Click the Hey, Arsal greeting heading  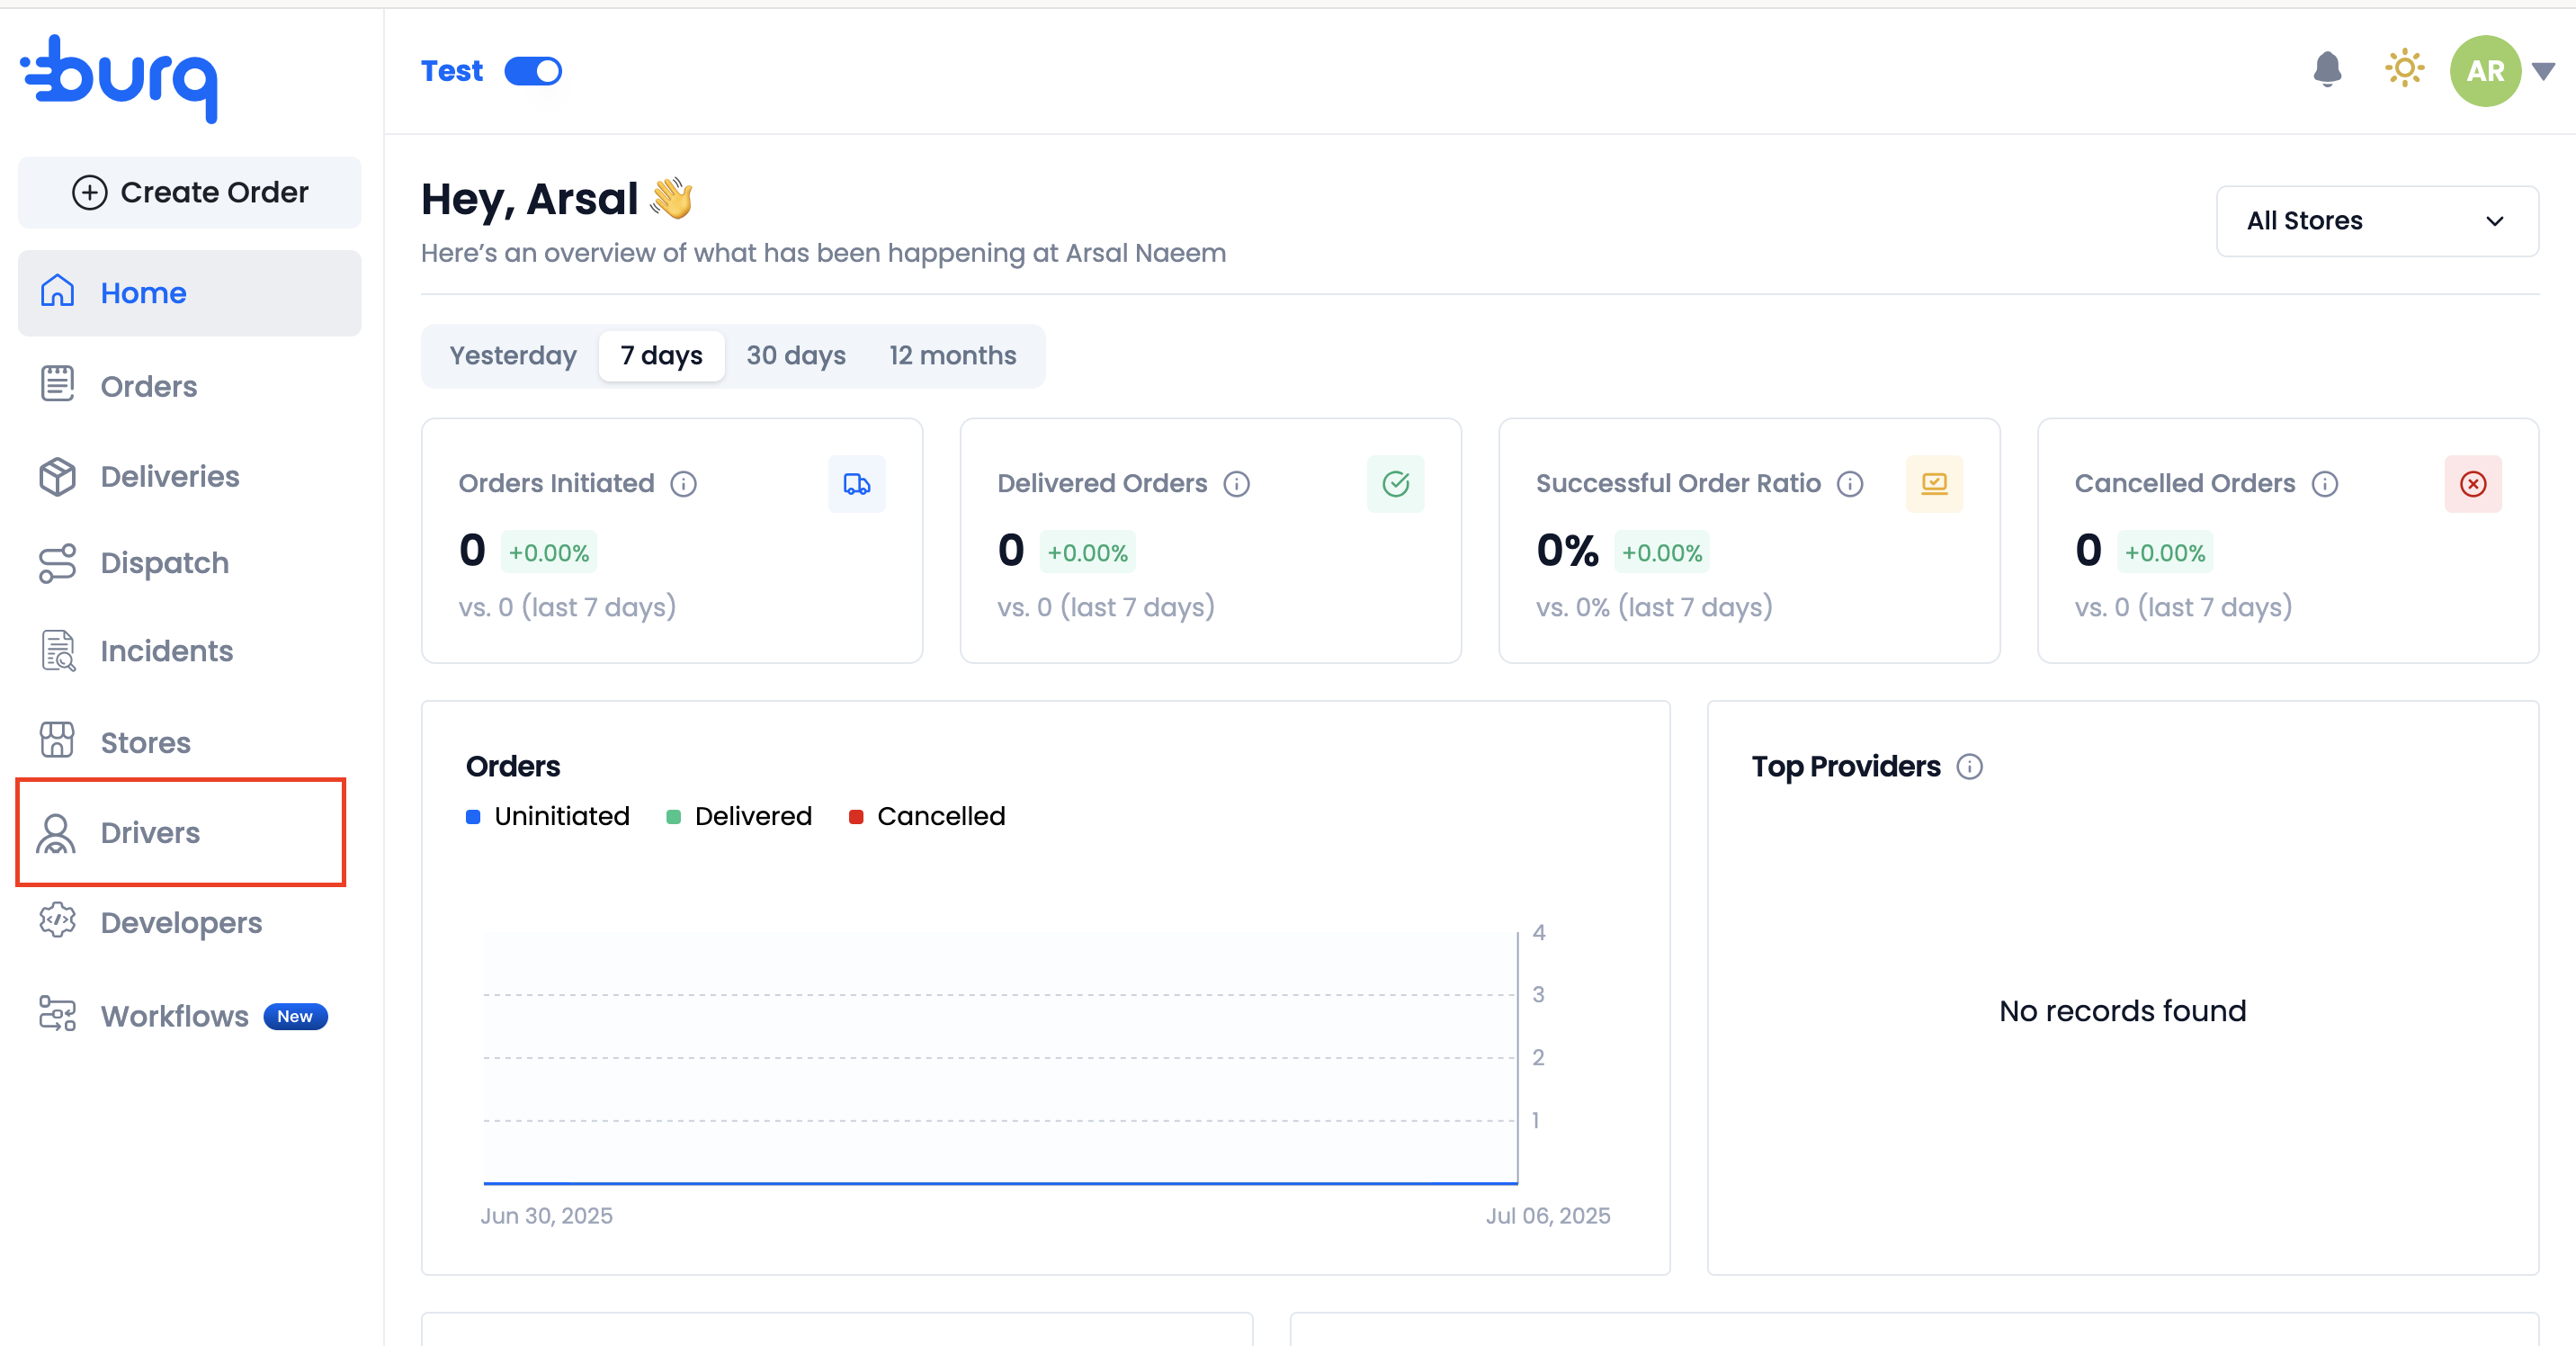click(557, 199)
